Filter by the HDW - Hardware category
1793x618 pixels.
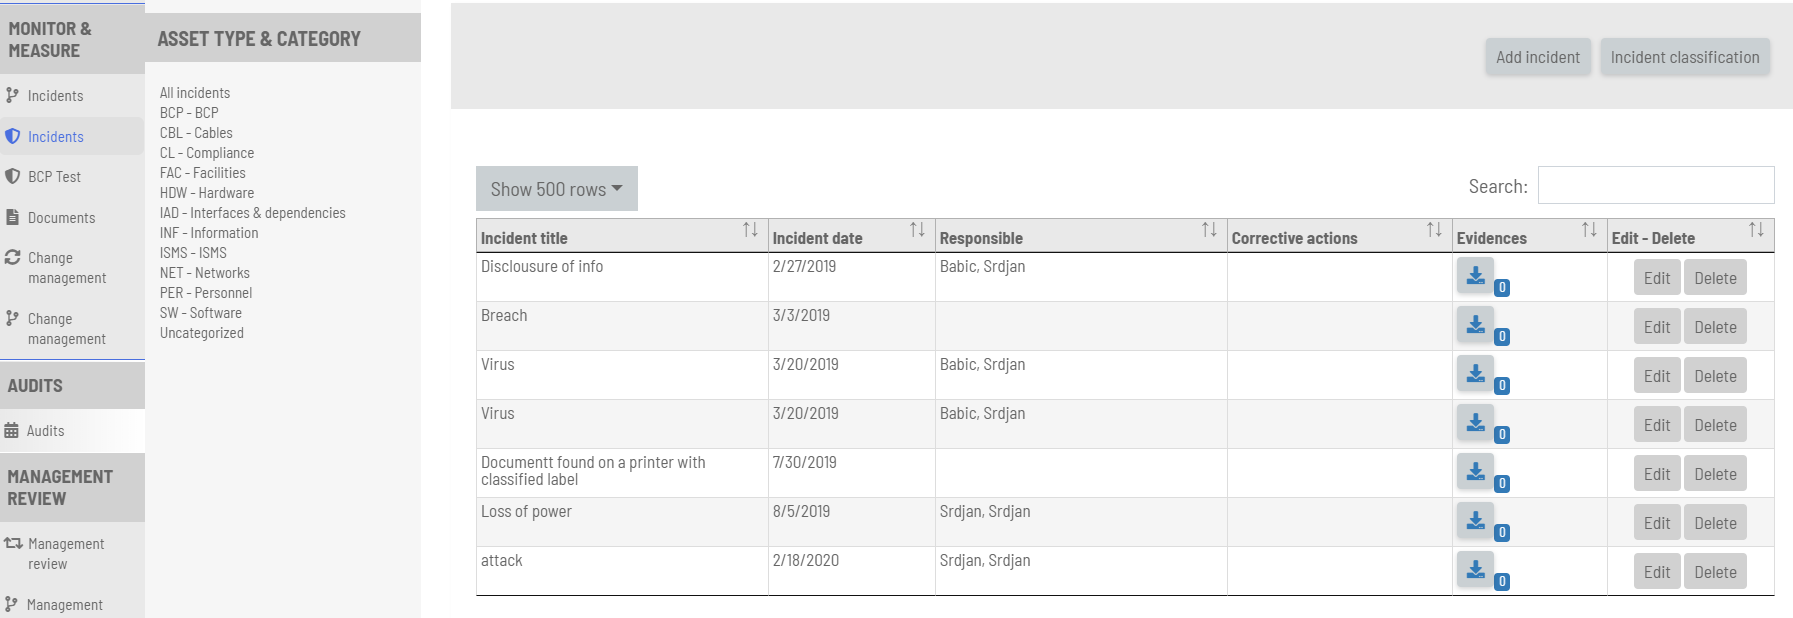point(205,192)
